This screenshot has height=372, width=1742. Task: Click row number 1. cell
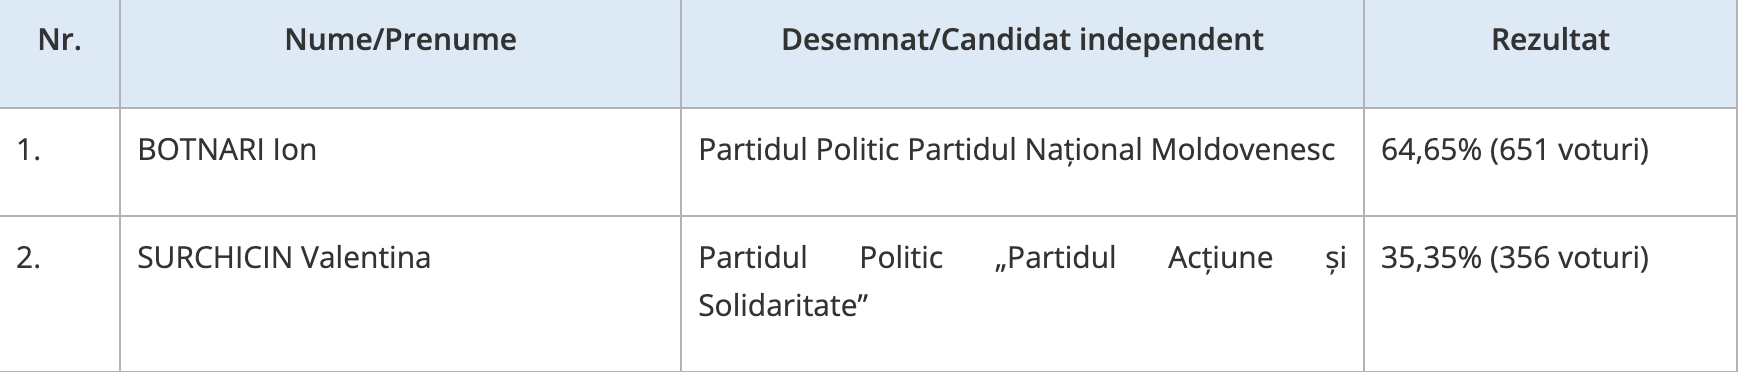[60, 161]
